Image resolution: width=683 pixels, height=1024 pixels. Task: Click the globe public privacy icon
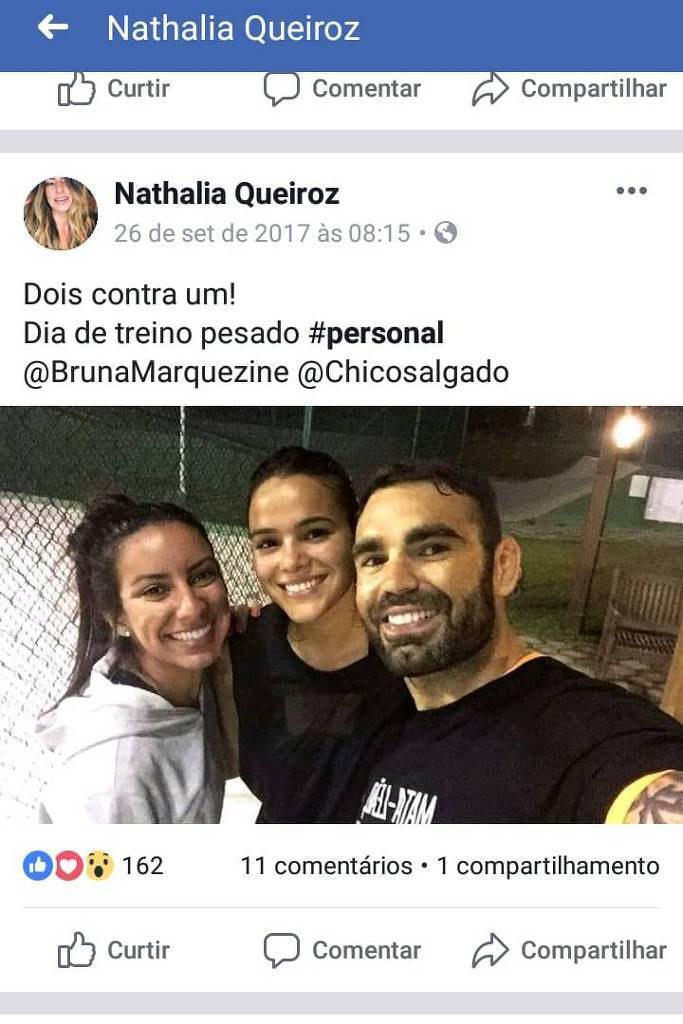[x=445, y=233]
